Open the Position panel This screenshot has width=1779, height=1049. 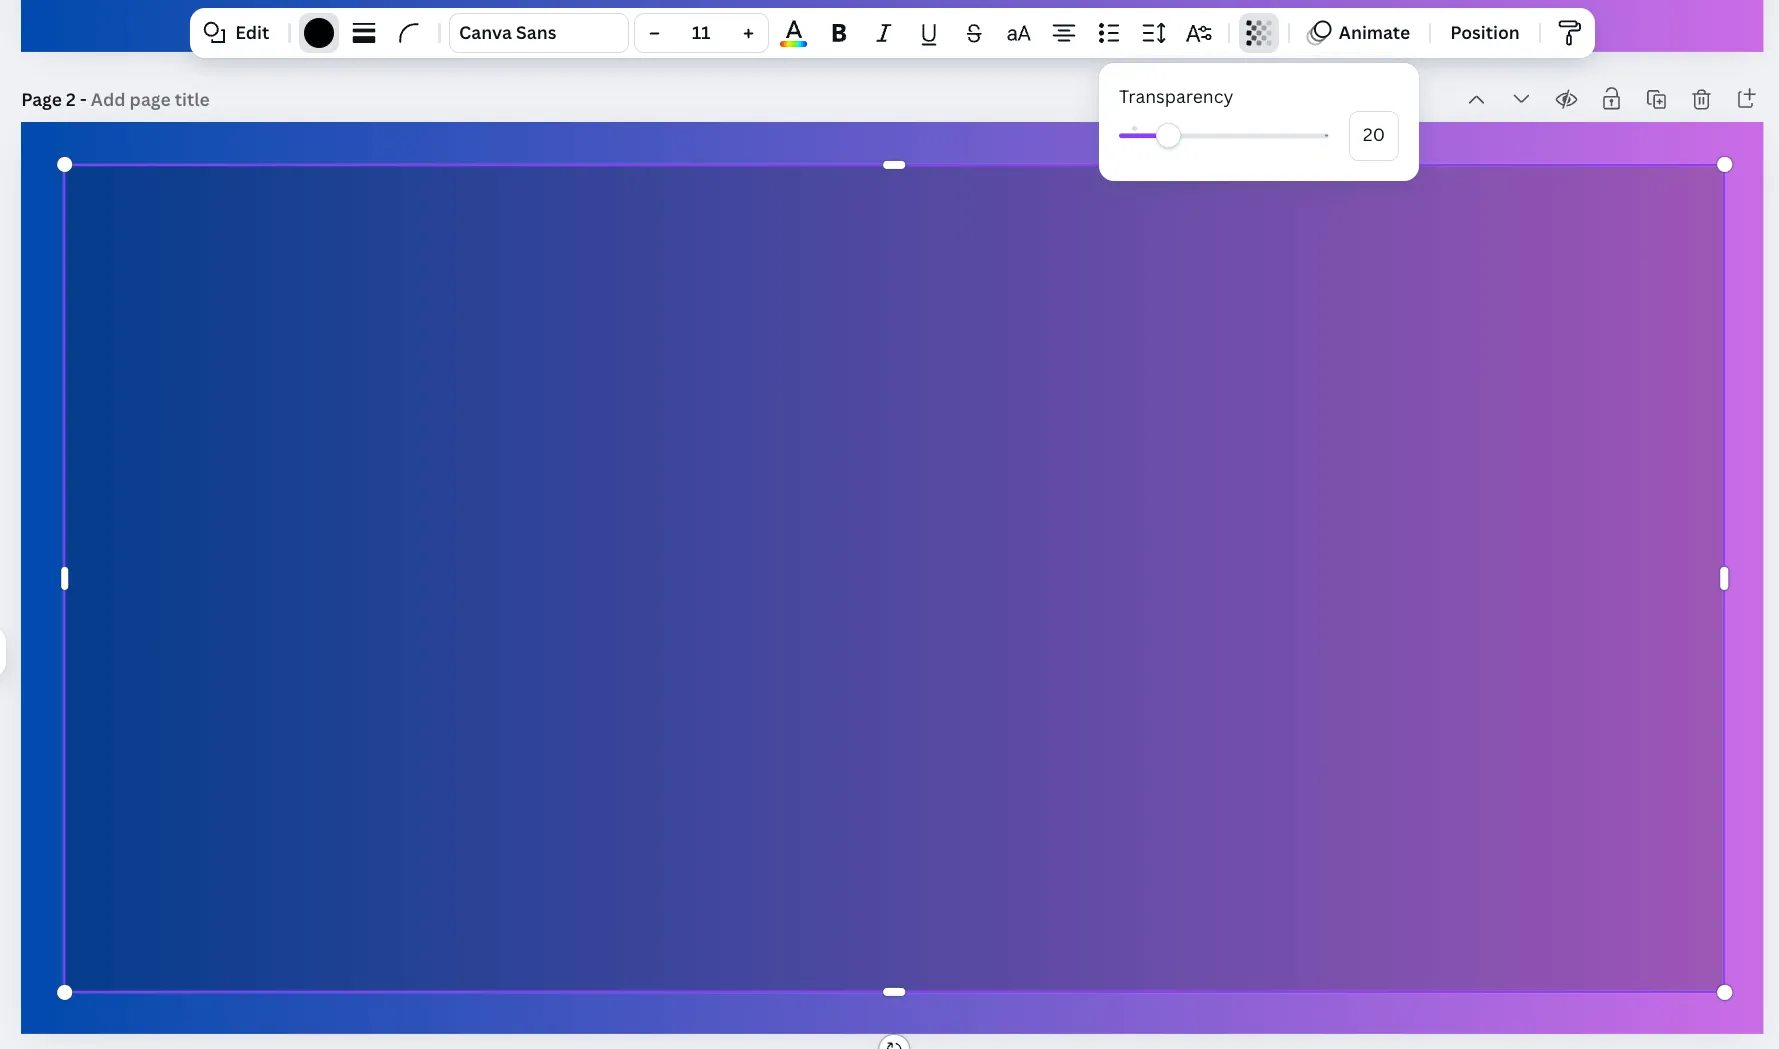tap(1484, 33)
